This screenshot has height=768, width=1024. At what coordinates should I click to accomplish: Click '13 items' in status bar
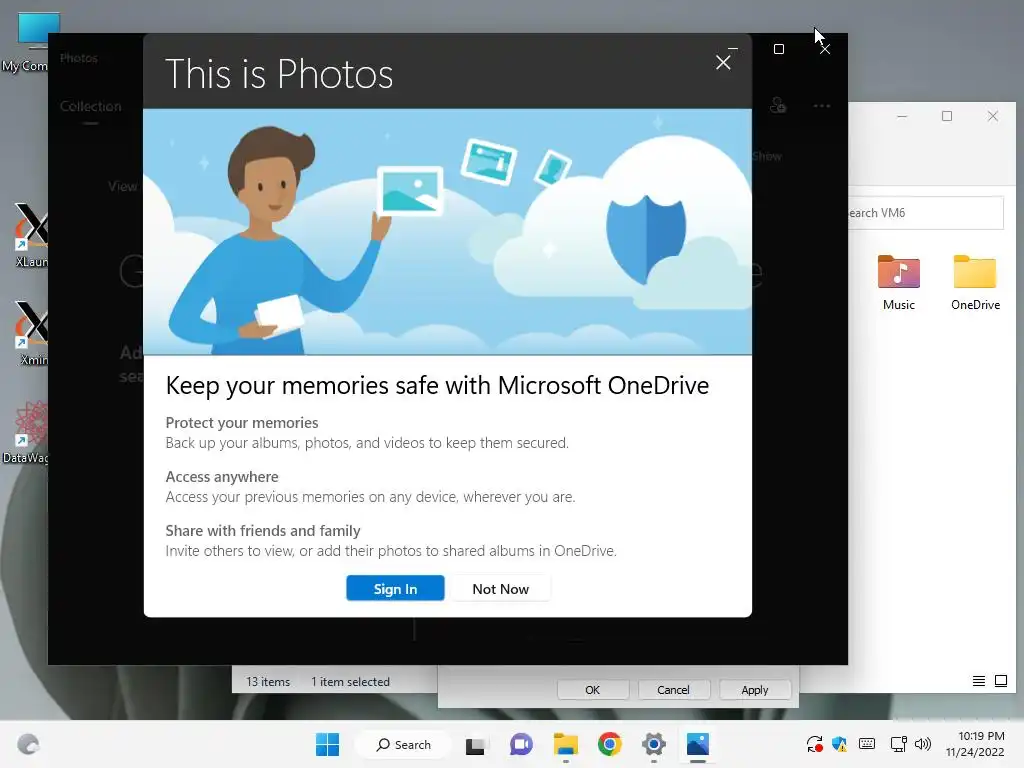268,682
